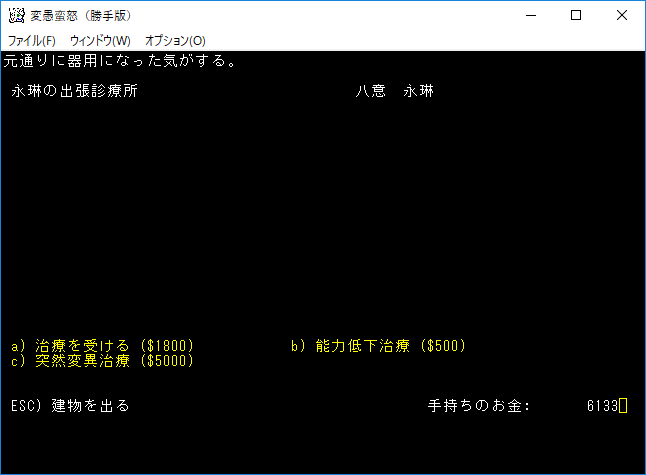The image size is (646, 475).
Task: Click the message 元通りに器用になった気がする。
Action: 120,61
